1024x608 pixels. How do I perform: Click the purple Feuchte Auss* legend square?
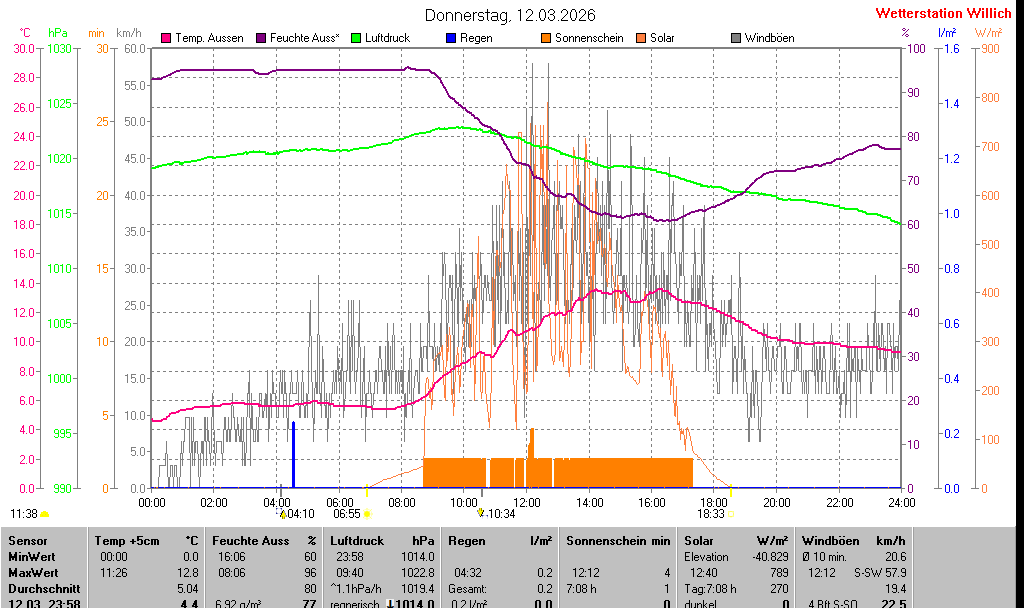coord(262,38)
